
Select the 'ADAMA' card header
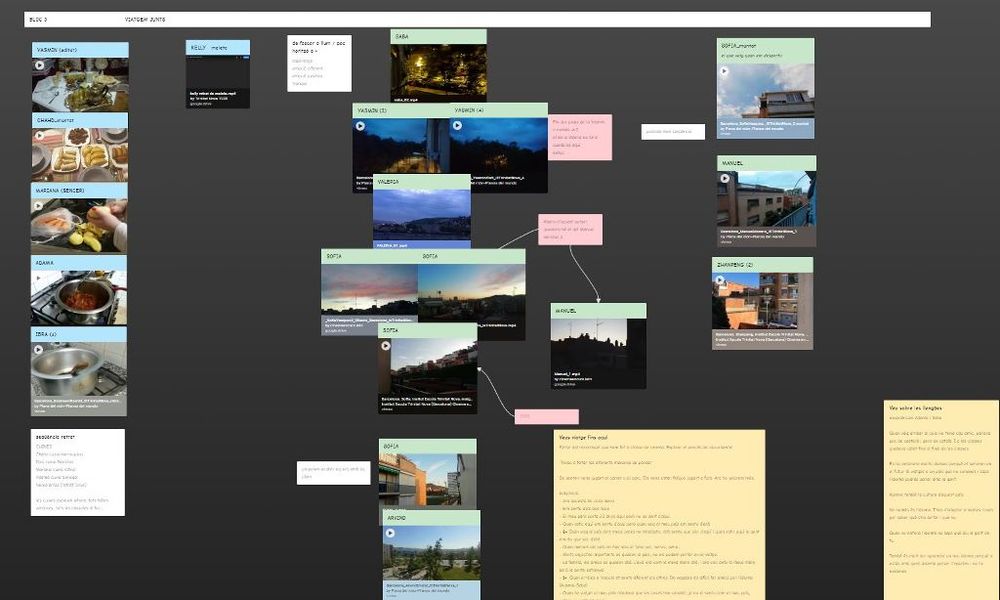coord(78,263)
